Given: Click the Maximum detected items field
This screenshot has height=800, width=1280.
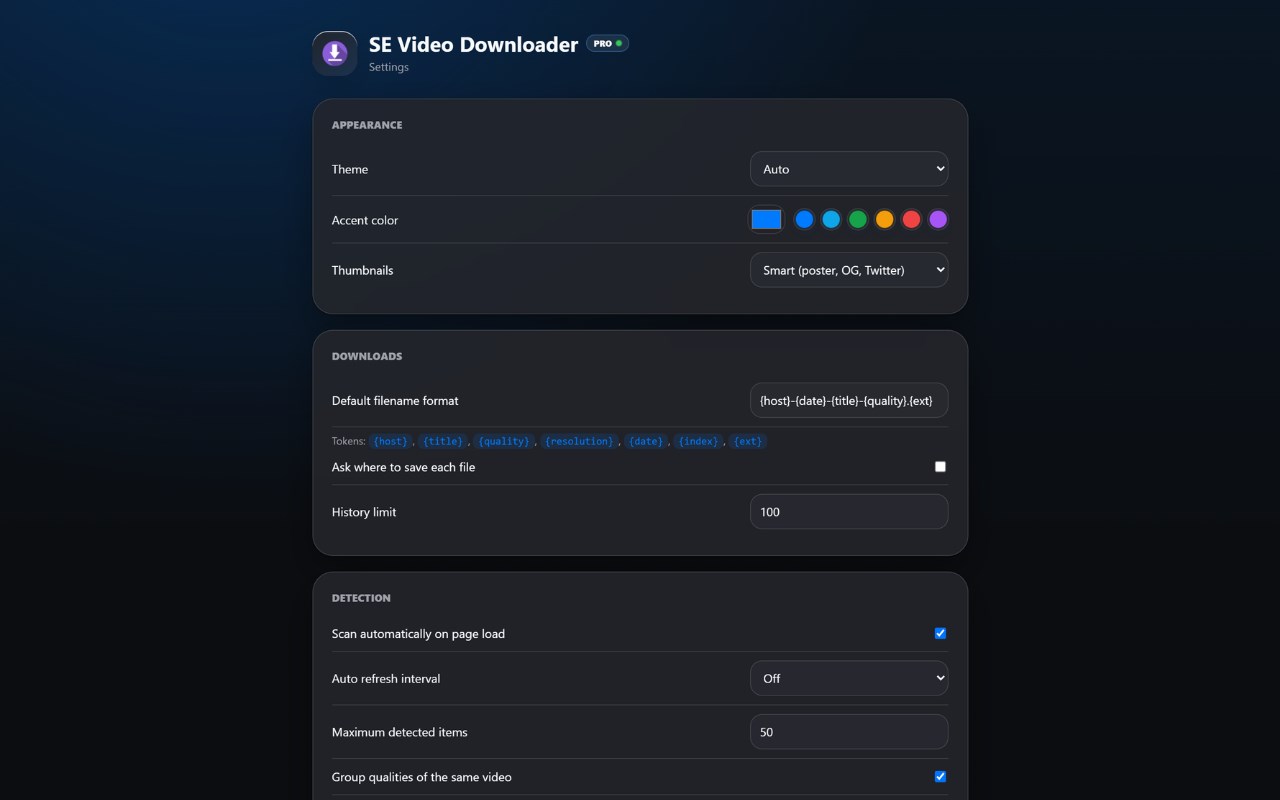Looking at the screenshot, I should 849,732.
